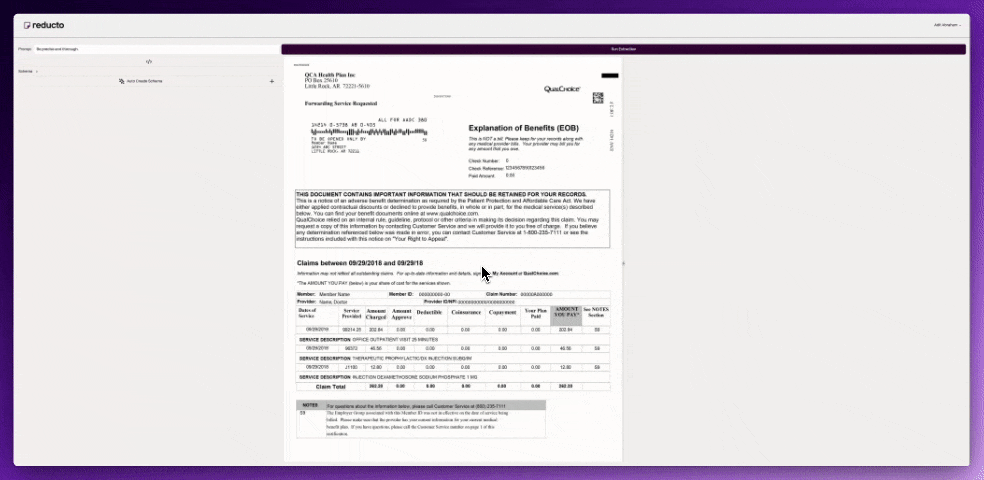
Task: Click the QCA Health Plan address block
Action: coord(330,81)
